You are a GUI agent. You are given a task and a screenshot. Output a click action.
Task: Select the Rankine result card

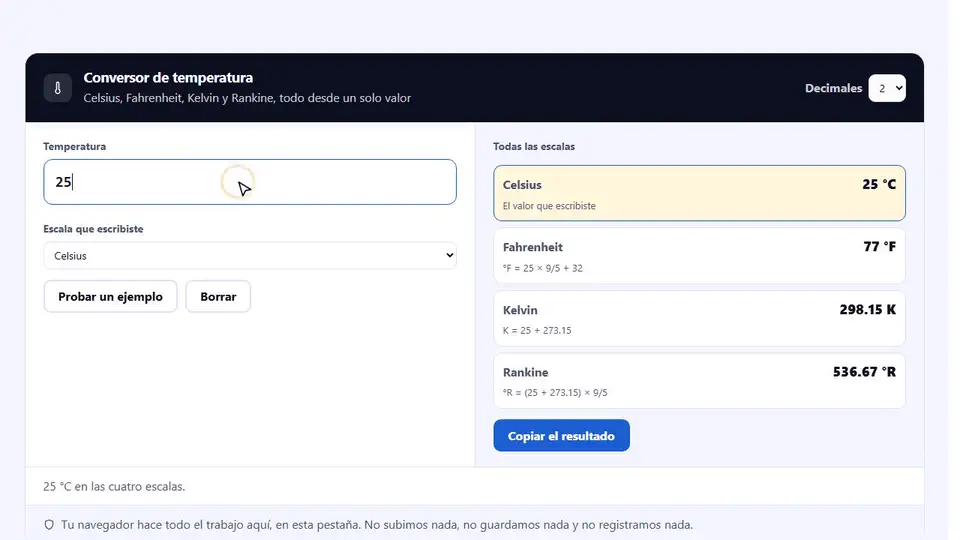point(699,381)
